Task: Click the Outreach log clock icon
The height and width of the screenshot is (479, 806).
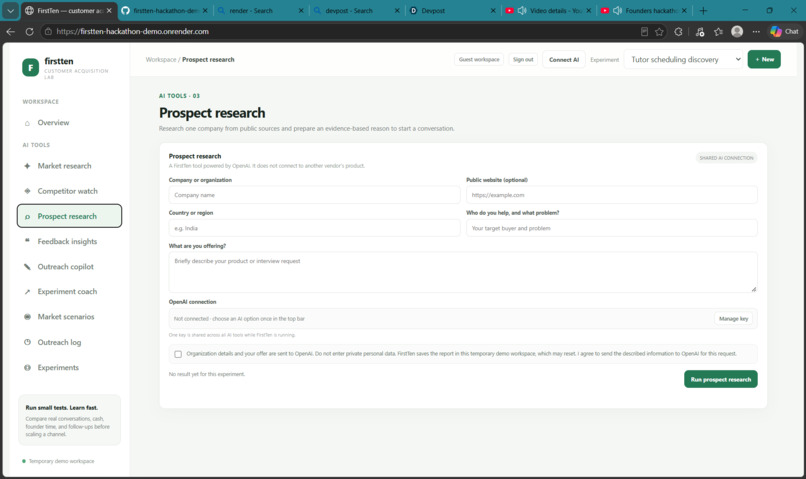Action: [27, 342]
